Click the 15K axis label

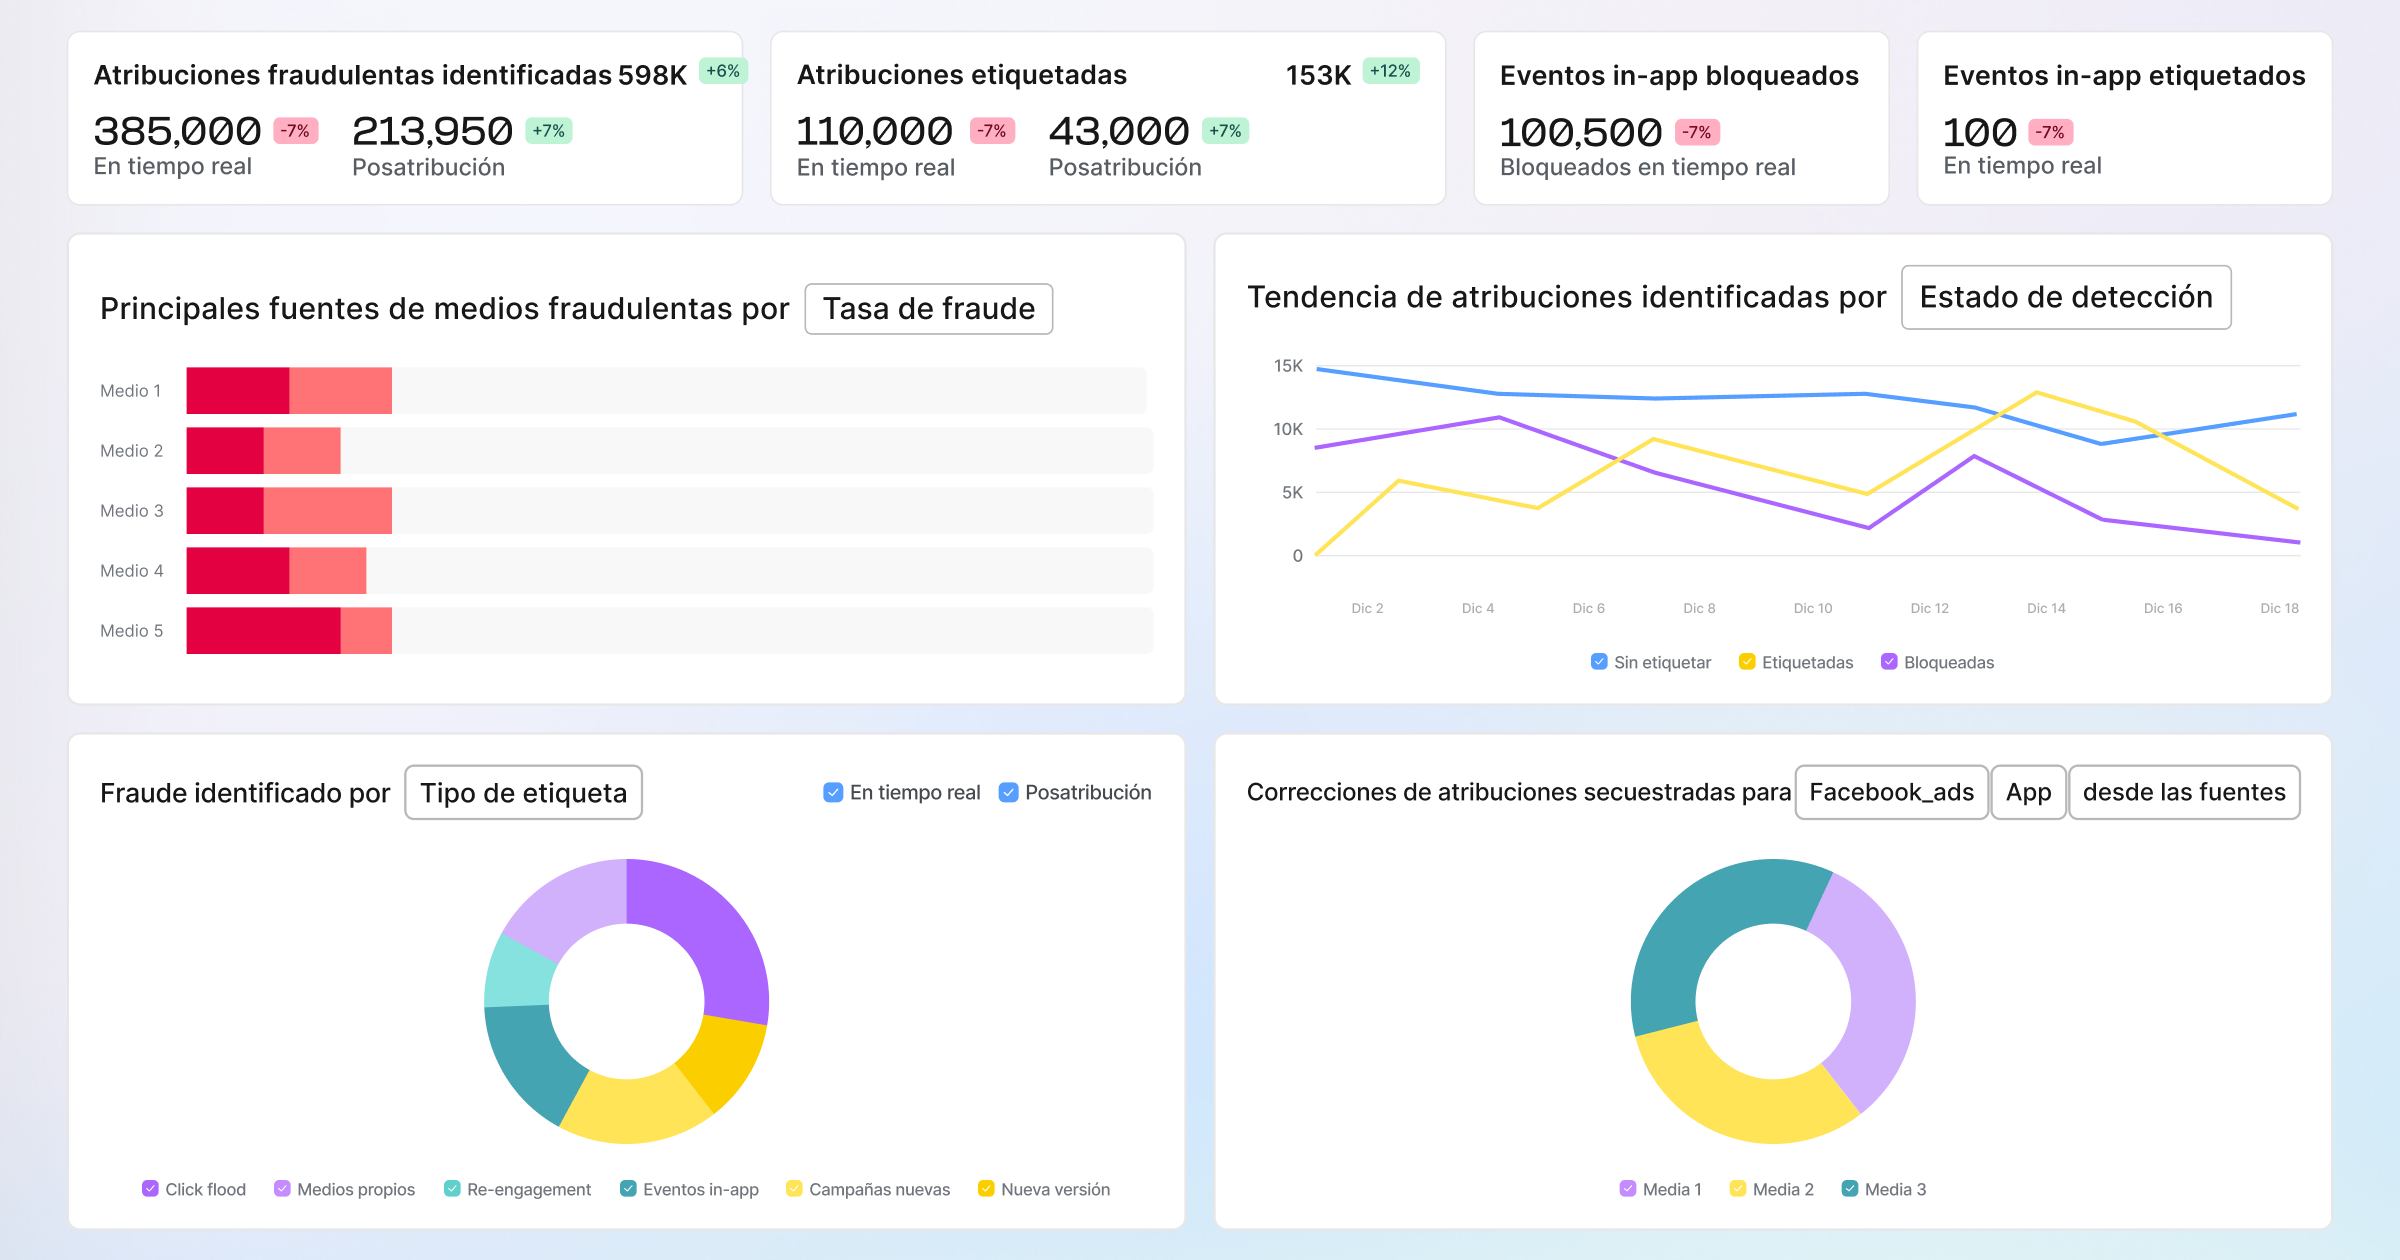coord(1288,366)
